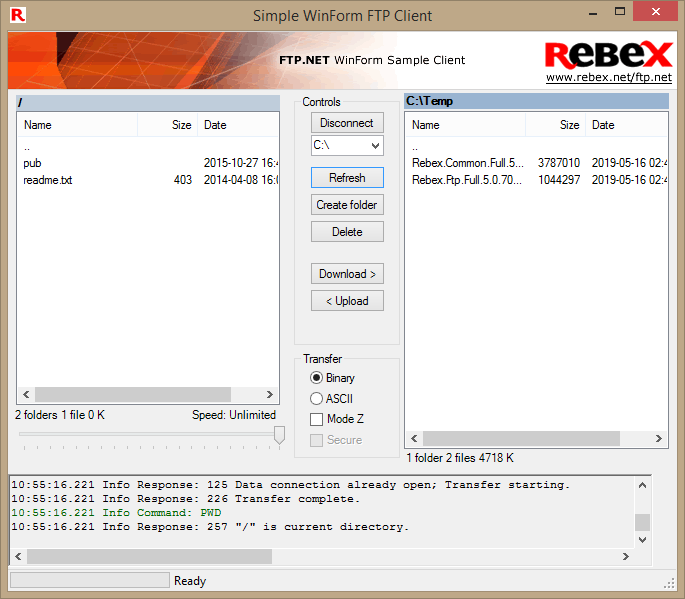The width and height of the screenshot is (685, 599).
Task: Click the progress bar in status bar
Action: [x=90, y=580]
